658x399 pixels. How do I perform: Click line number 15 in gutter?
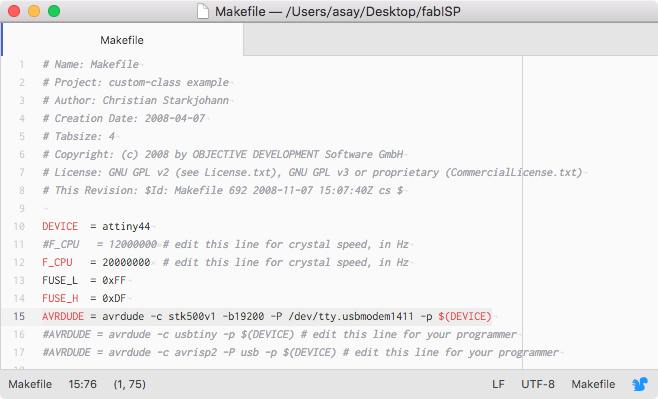pos(19,316)
